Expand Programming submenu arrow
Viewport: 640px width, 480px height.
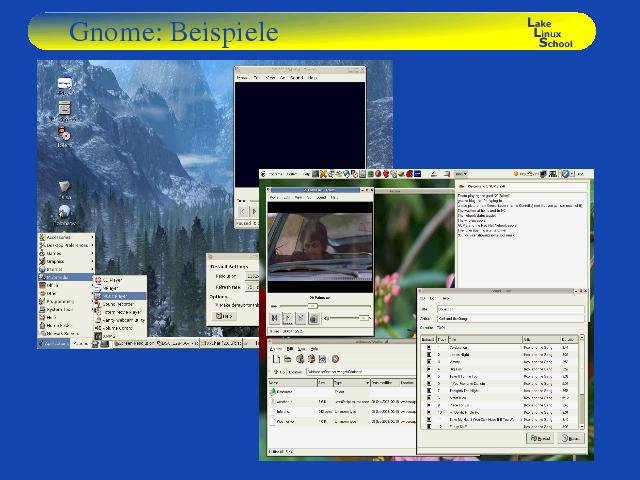click(92, 301)
